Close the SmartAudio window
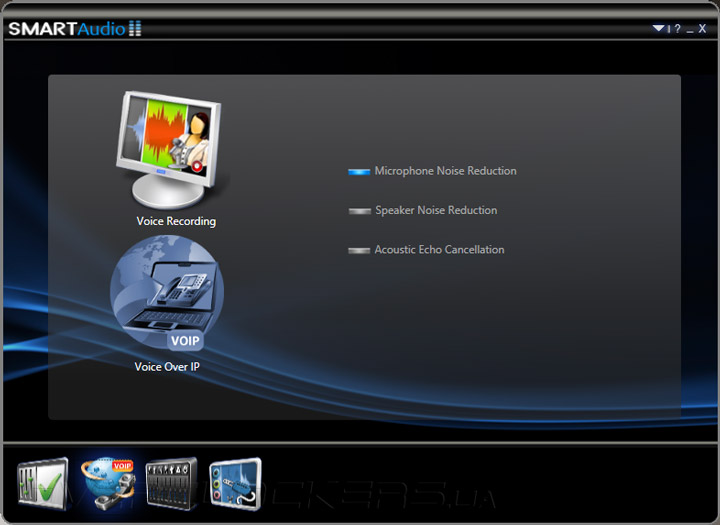 tap(702, 29)
